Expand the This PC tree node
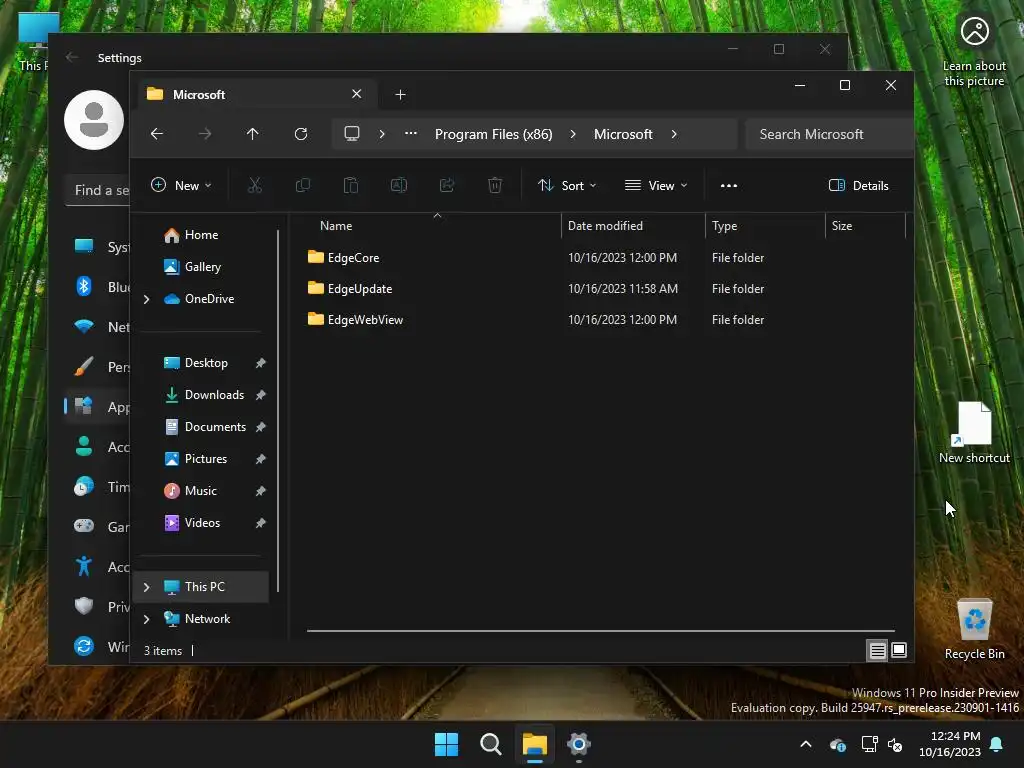Image resolution: width=1024 pixels, height=768 pixels. [146, 587]
